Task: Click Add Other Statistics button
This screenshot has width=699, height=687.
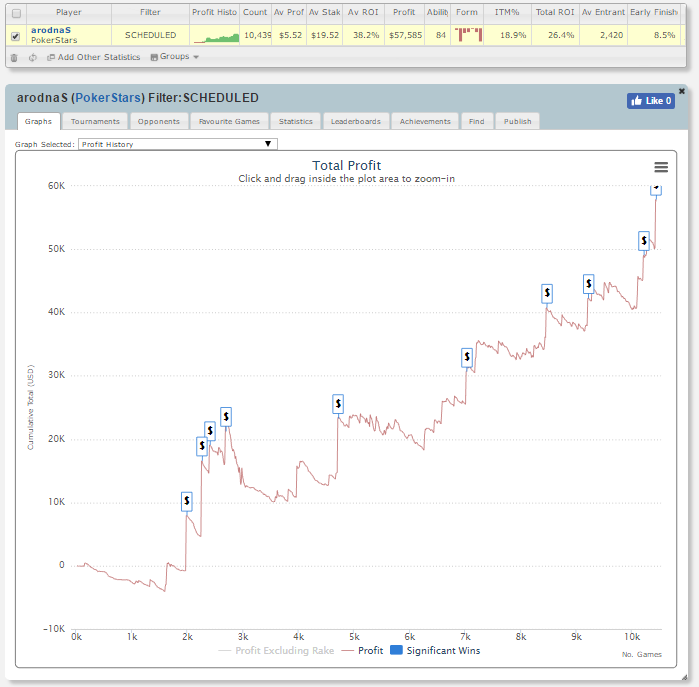Action: click(x=94, y=57)
